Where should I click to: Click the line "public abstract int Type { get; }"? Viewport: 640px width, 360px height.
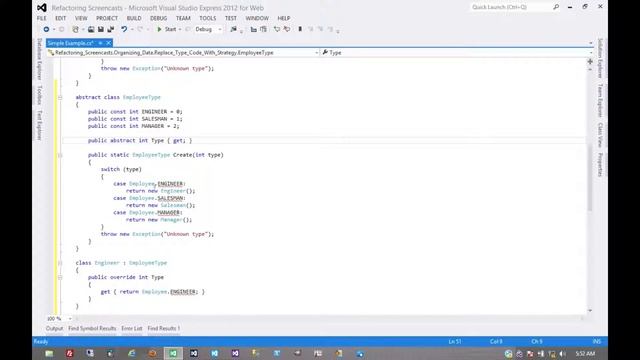[x=140, y=140]
